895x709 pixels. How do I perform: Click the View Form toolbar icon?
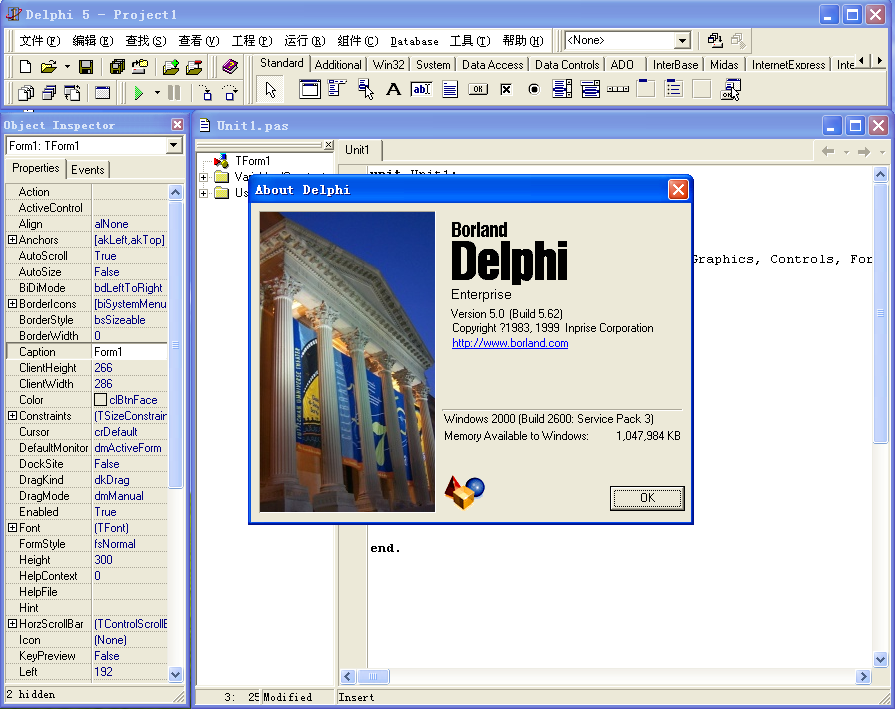point(49,92)
